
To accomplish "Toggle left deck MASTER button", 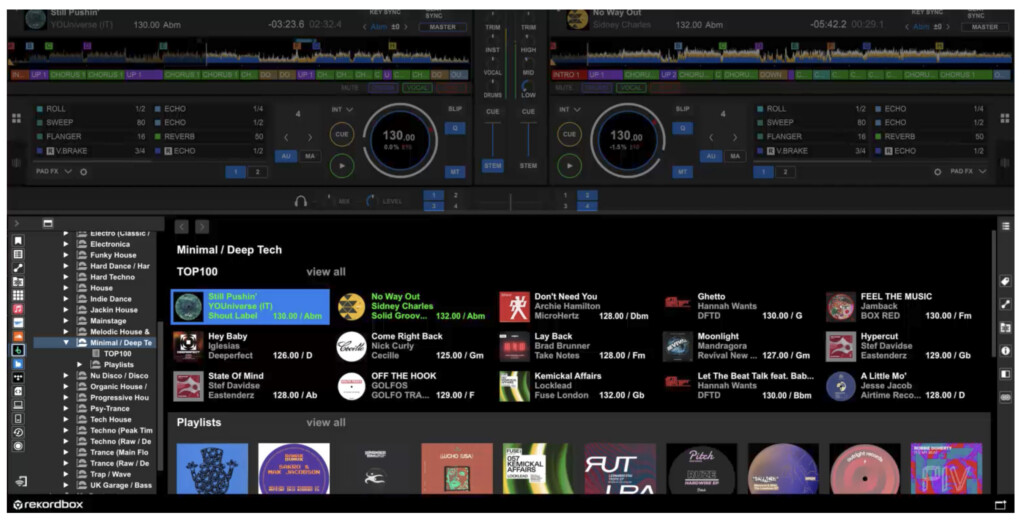I will (x=443, y=27).
